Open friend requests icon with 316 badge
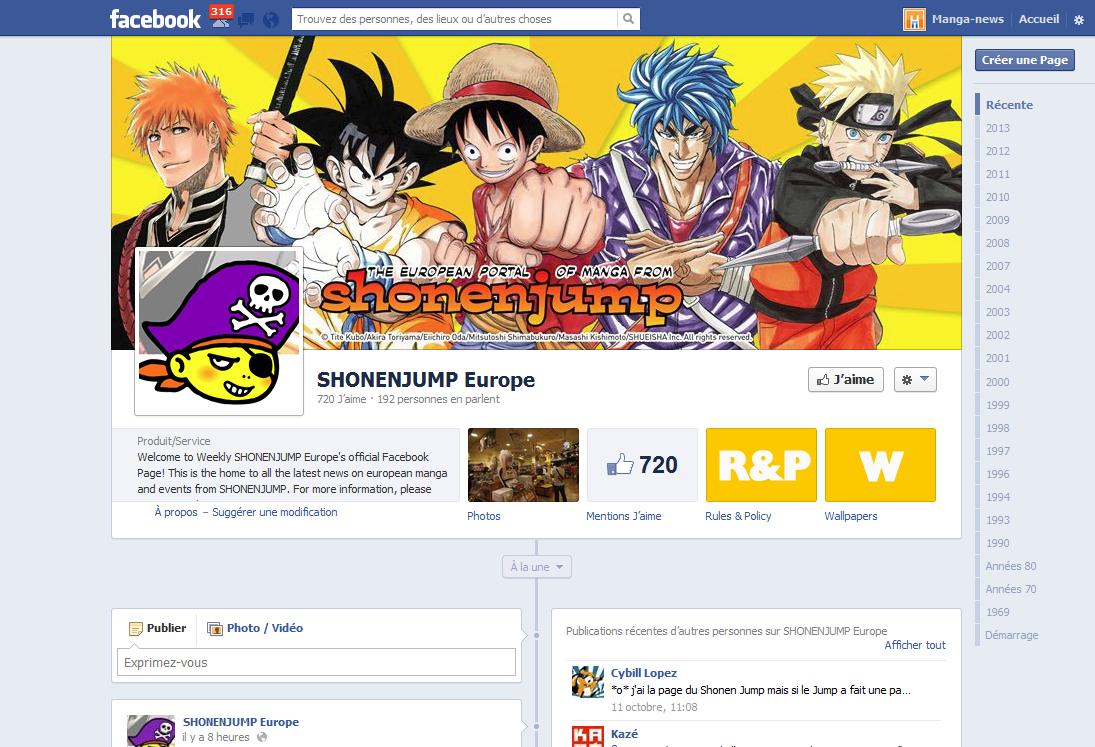The width and height of the screenshot is (1095, 747). pos(221,17)
